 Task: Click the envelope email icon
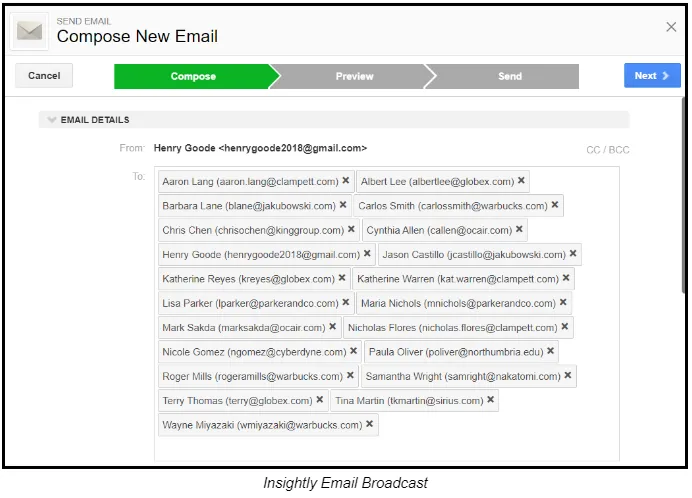coord(29,32)
